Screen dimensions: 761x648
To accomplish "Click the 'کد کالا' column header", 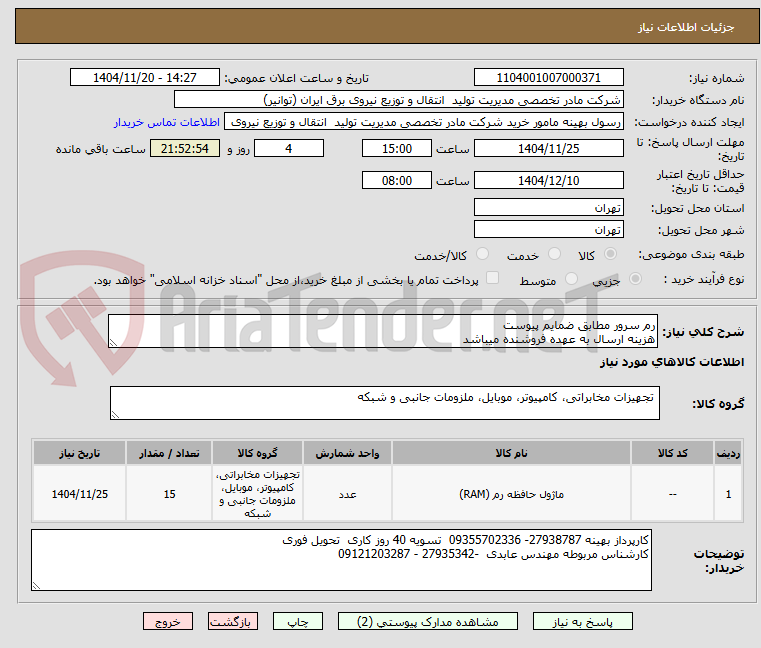I will (x=672, y=453).
